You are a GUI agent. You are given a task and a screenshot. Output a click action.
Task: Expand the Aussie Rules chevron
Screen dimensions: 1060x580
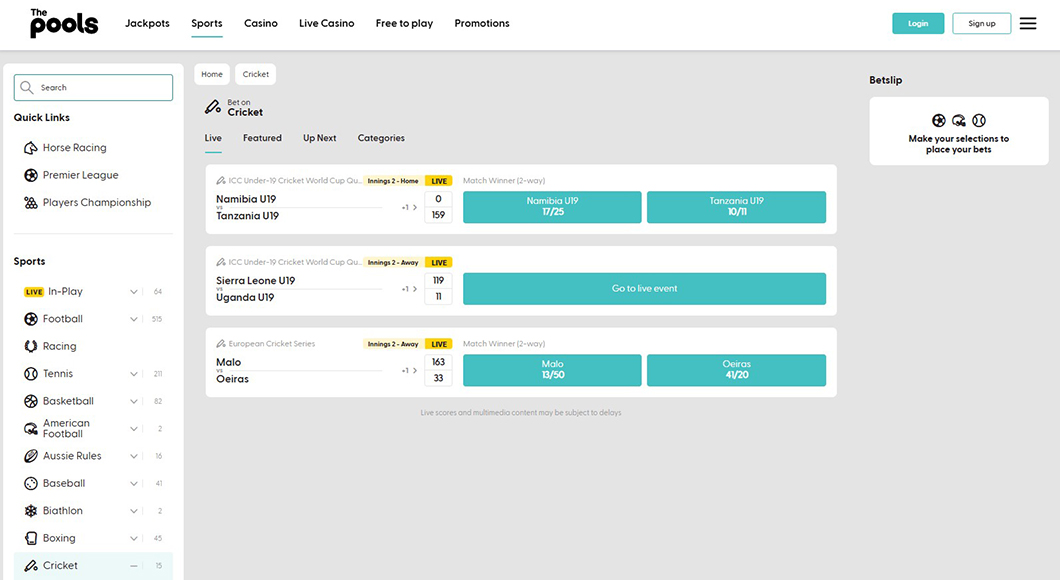coord(134,456)
